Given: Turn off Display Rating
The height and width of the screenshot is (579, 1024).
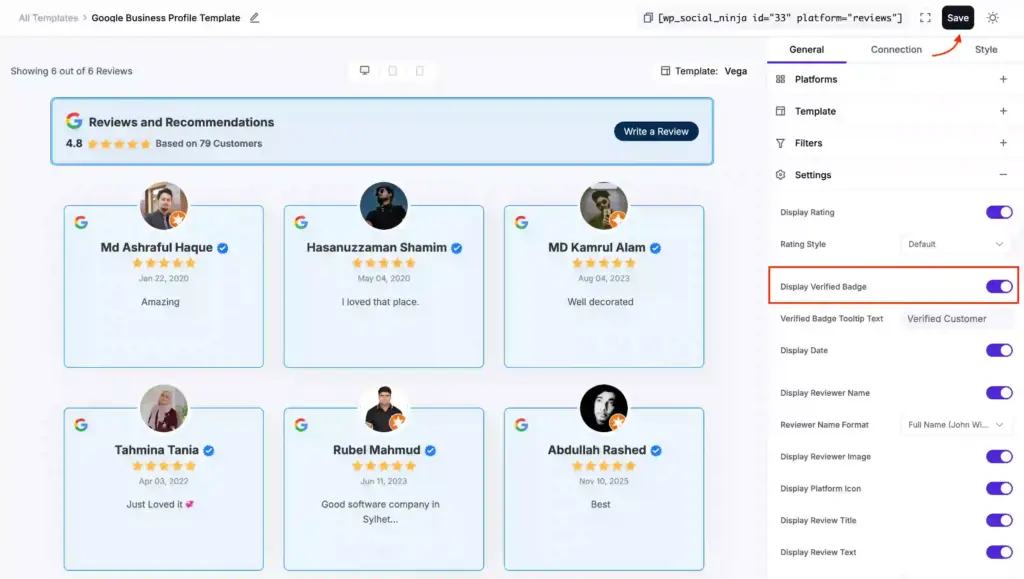Looking at the screenshot, I should pos(999,212).
